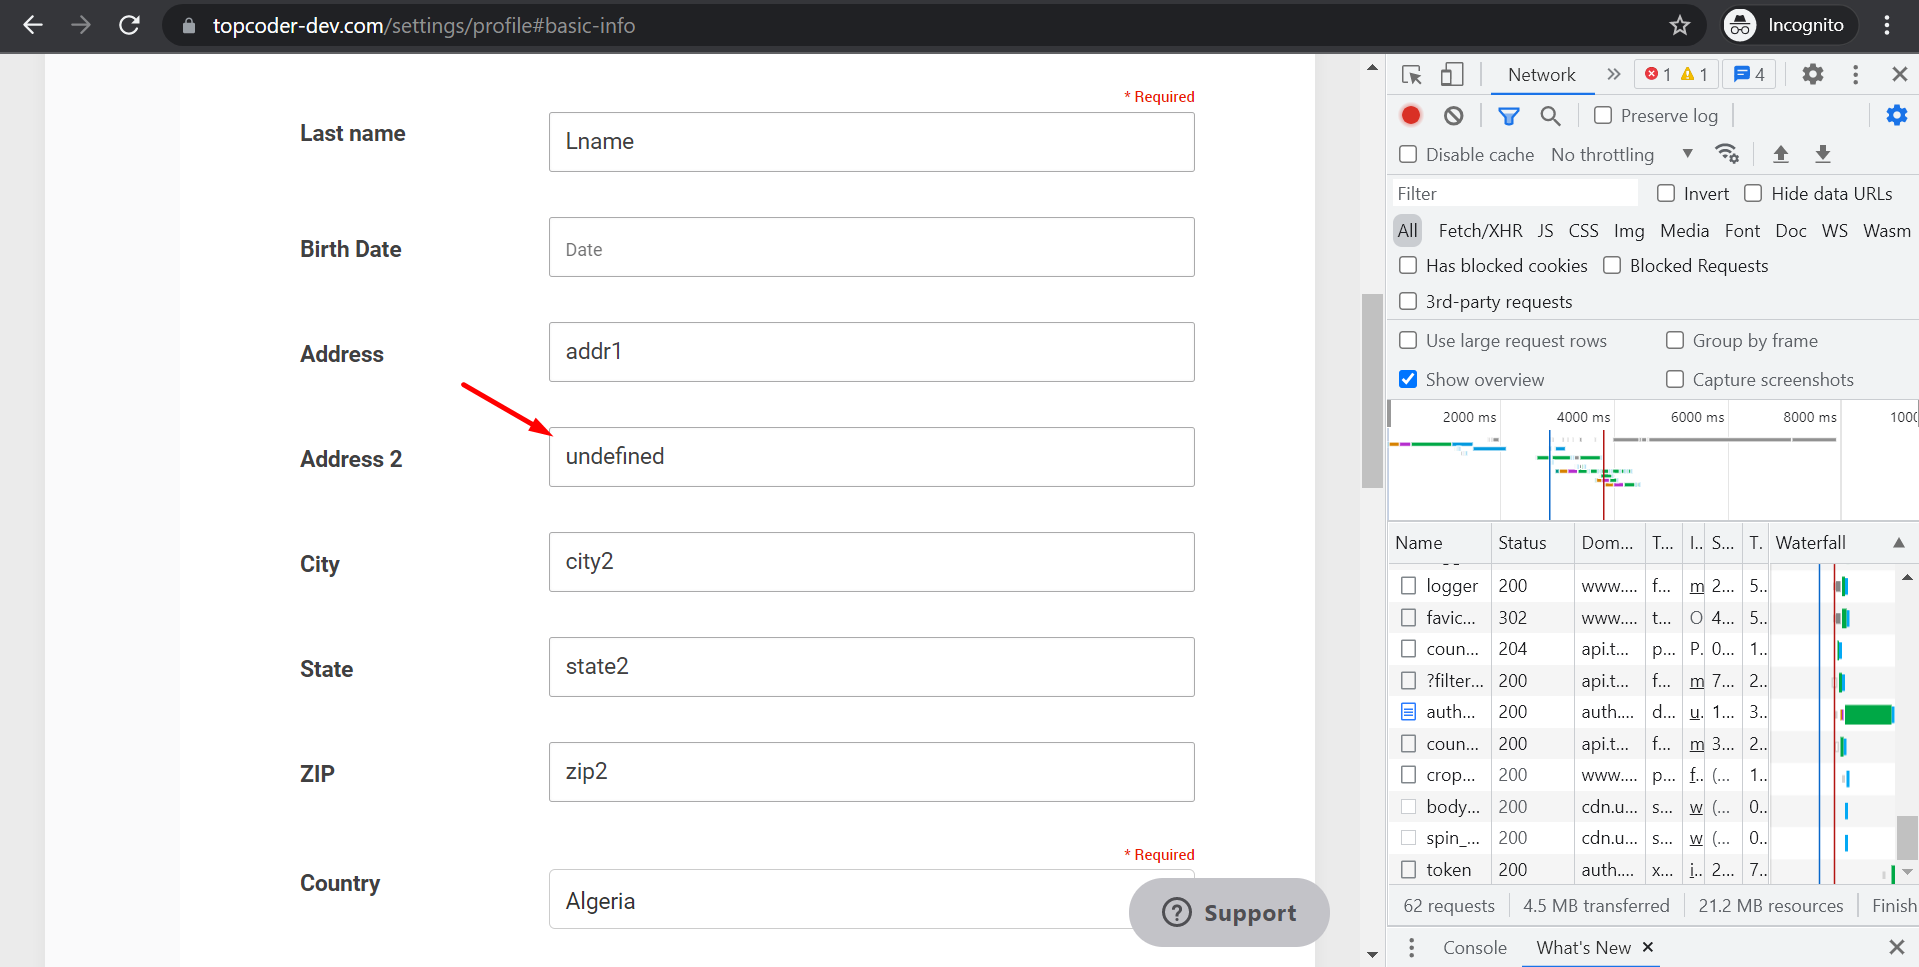Reload the current page
Viewport: 1919px width, 967px height.
point(129,25)
